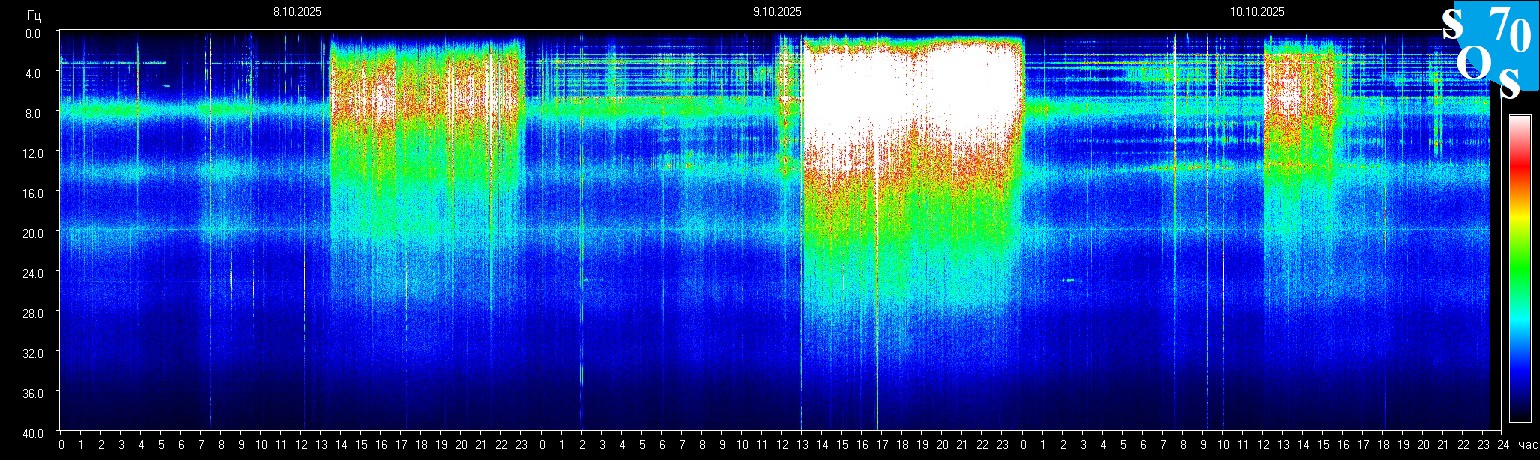
Task: Click the short burst on 10.10.2025
Action: point(1298,100)
